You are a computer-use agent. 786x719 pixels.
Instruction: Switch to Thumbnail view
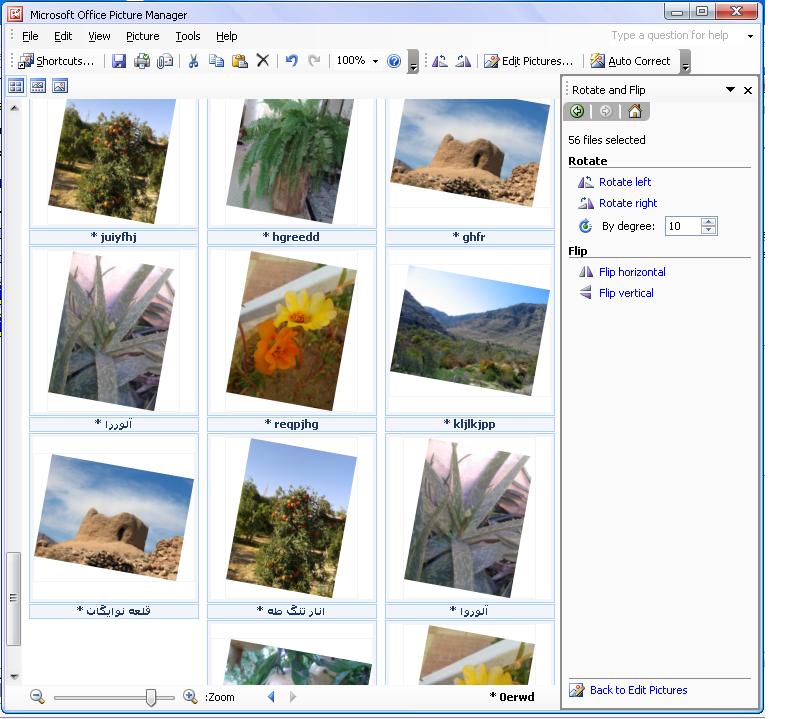coord(16,86)
